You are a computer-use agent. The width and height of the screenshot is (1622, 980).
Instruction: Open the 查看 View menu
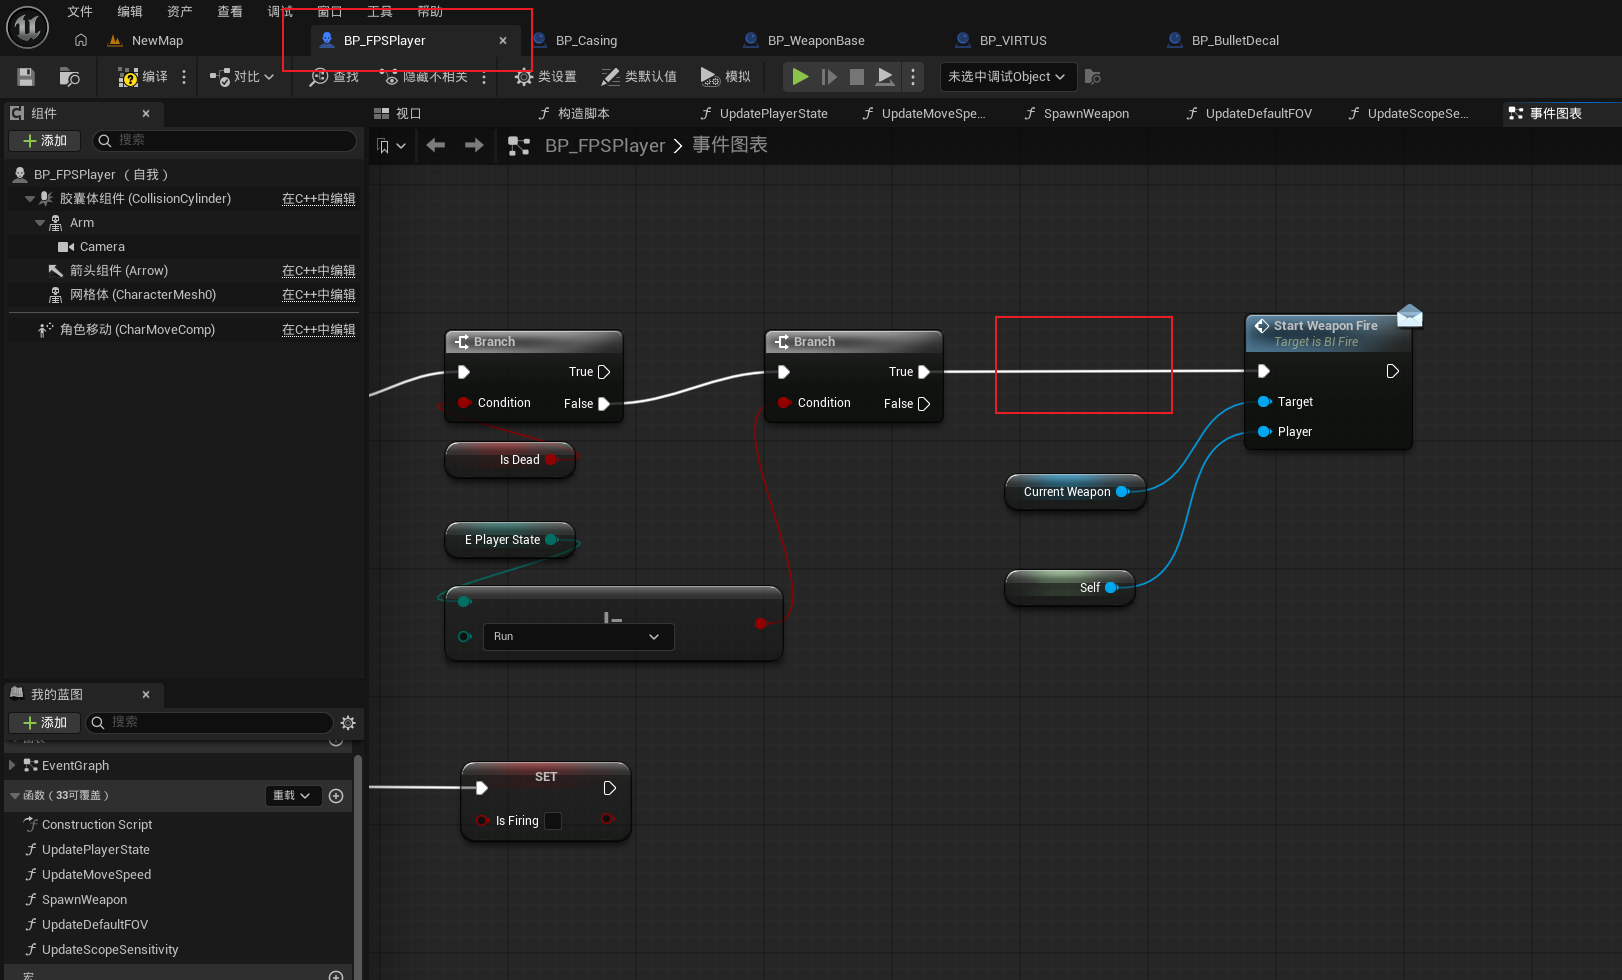230,12
